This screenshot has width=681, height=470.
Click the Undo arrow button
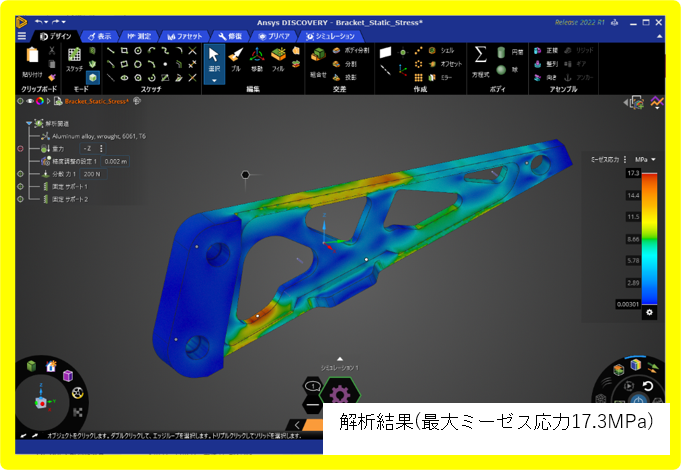pyautogui.click(x=39, y=22)
